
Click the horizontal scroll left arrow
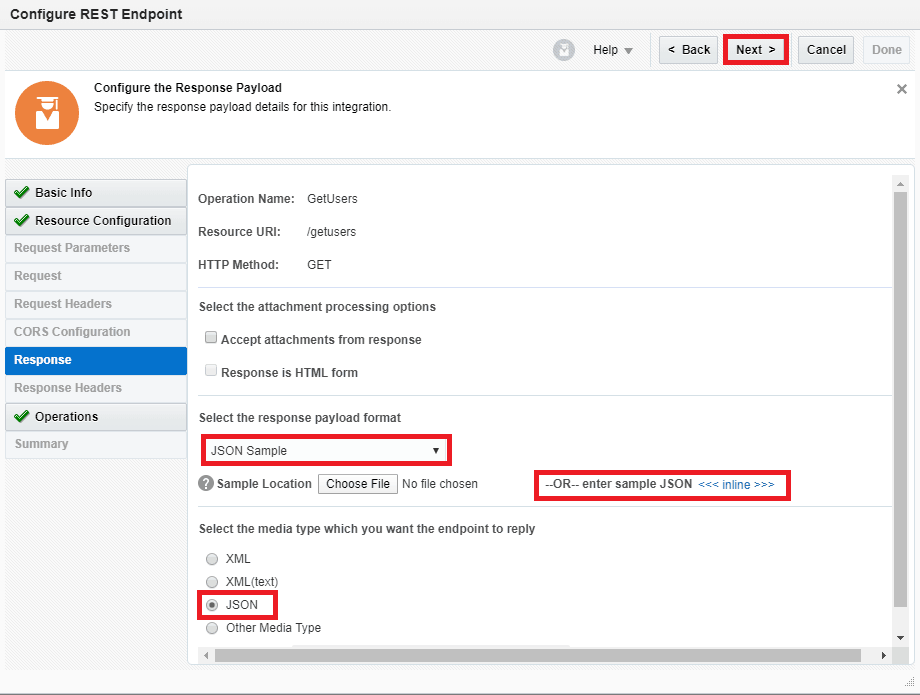(206, 655)
